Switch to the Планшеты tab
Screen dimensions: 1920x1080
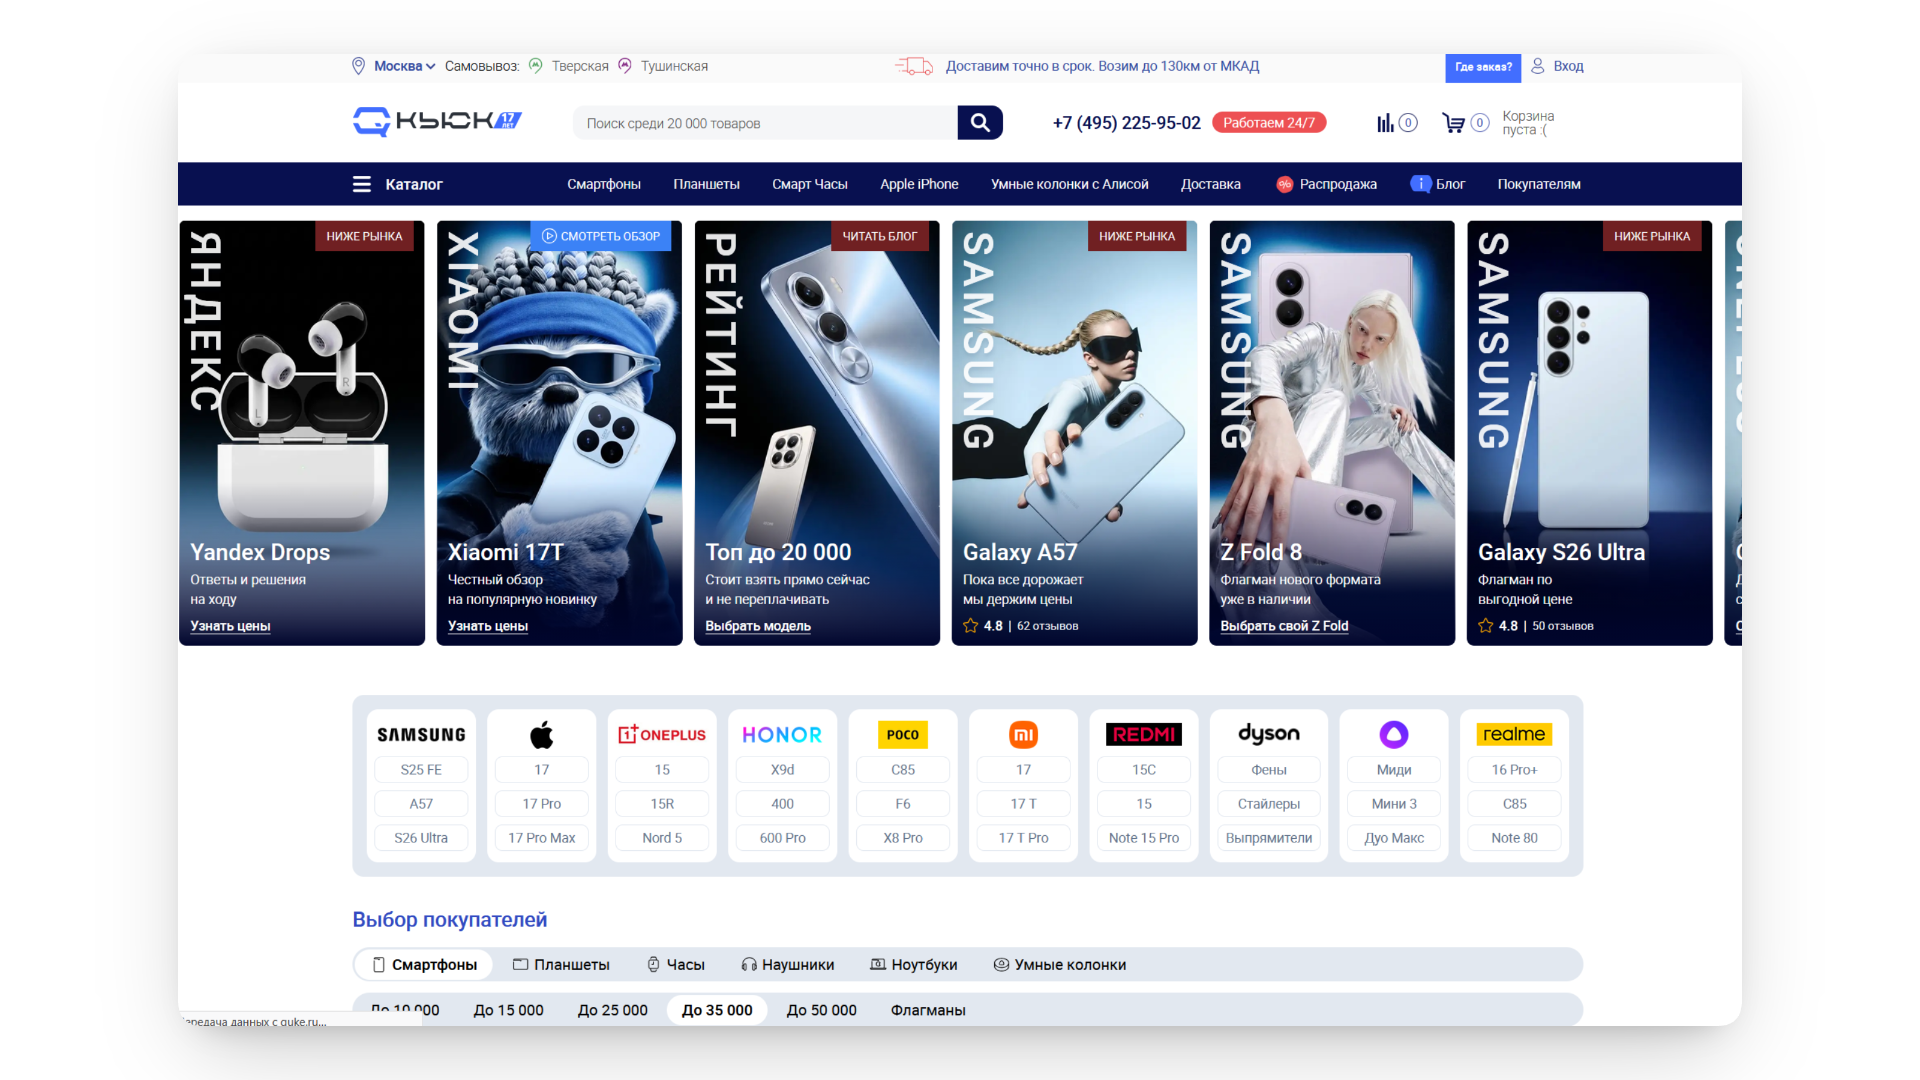click(x=561, y=965)
